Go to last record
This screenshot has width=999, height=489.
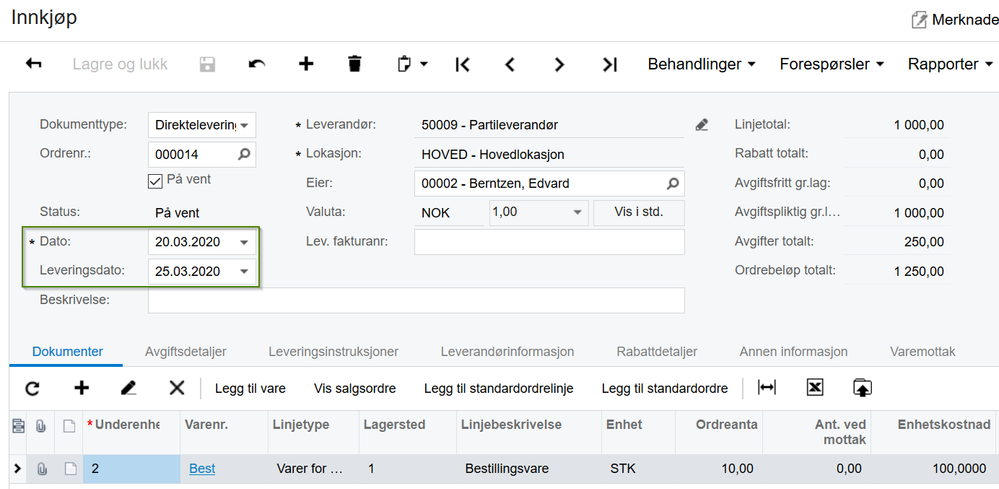click(x=610, y=64)
